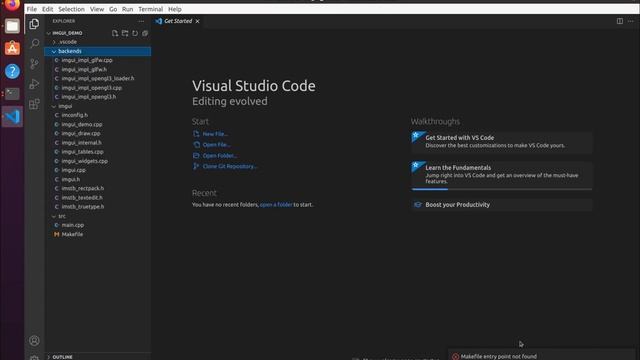Click the 'Makefile entry point not found' notification
640x360 pixels.
(498, 356)
